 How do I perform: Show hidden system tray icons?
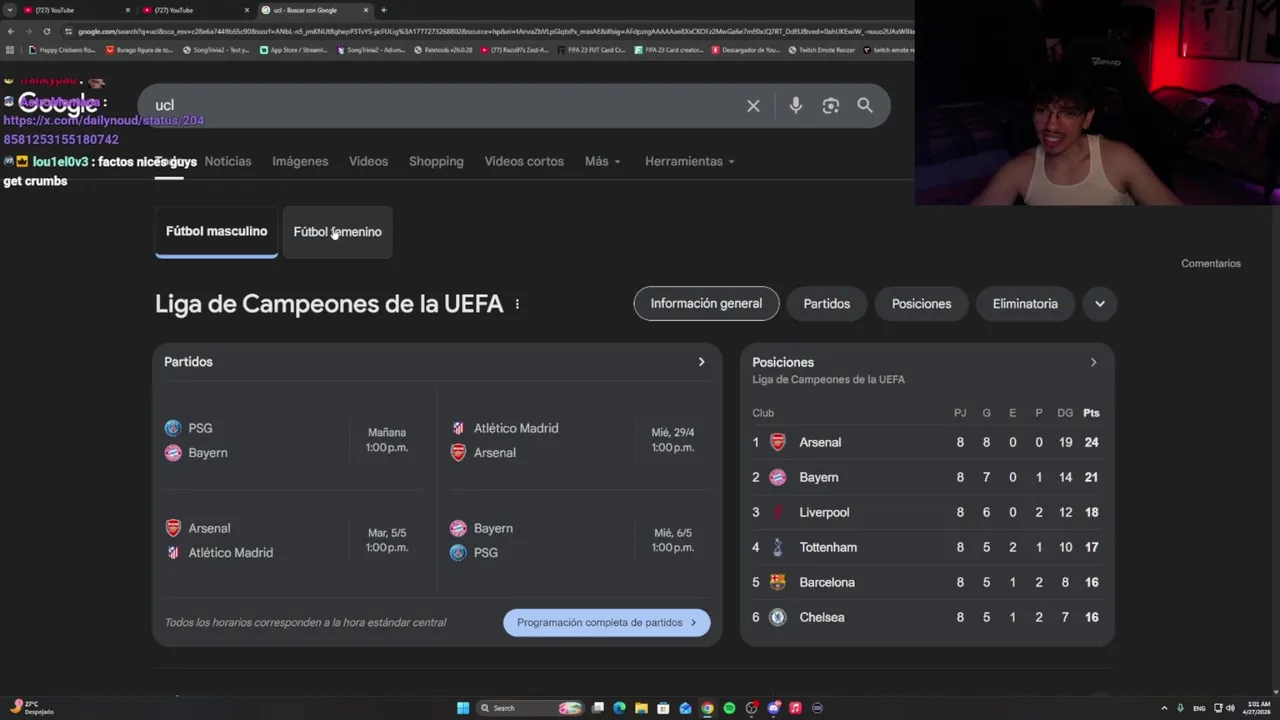pyautogui.click(x=1164, y=708)
